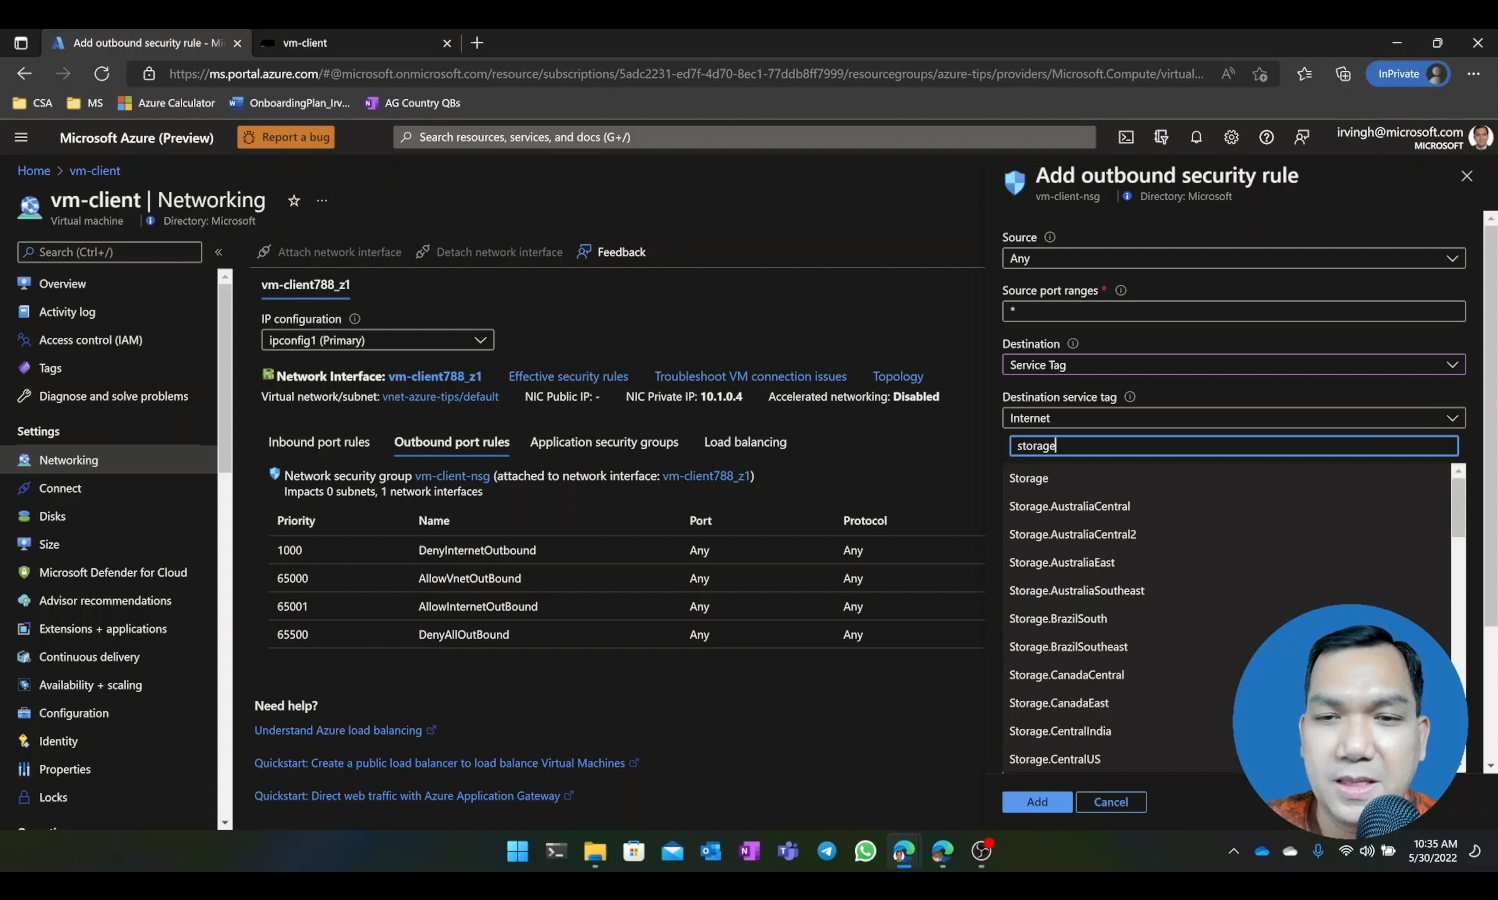Image resolution: width=1498 pixels, height=900 pixels.
Task: Open the vm-client-nsg network security group link
Action: click(x=452, y=476)
